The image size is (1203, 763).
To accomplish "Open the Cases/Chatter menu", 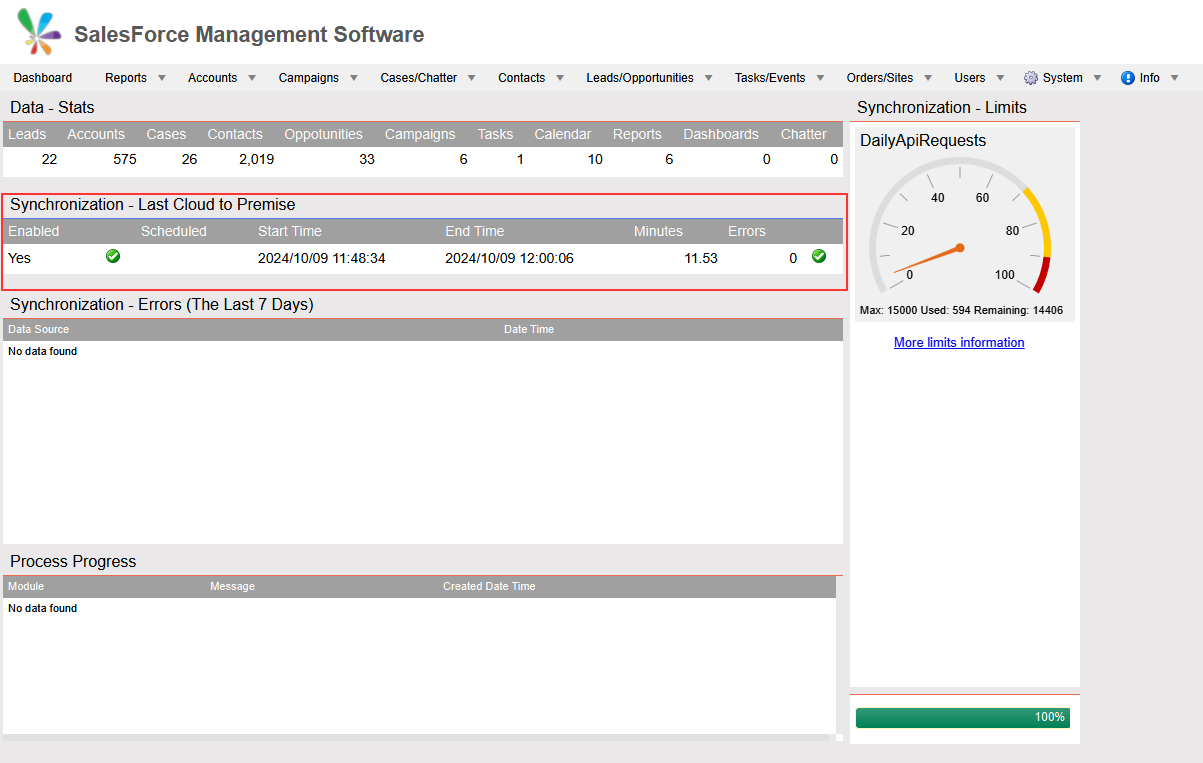I will pos(418,78).
